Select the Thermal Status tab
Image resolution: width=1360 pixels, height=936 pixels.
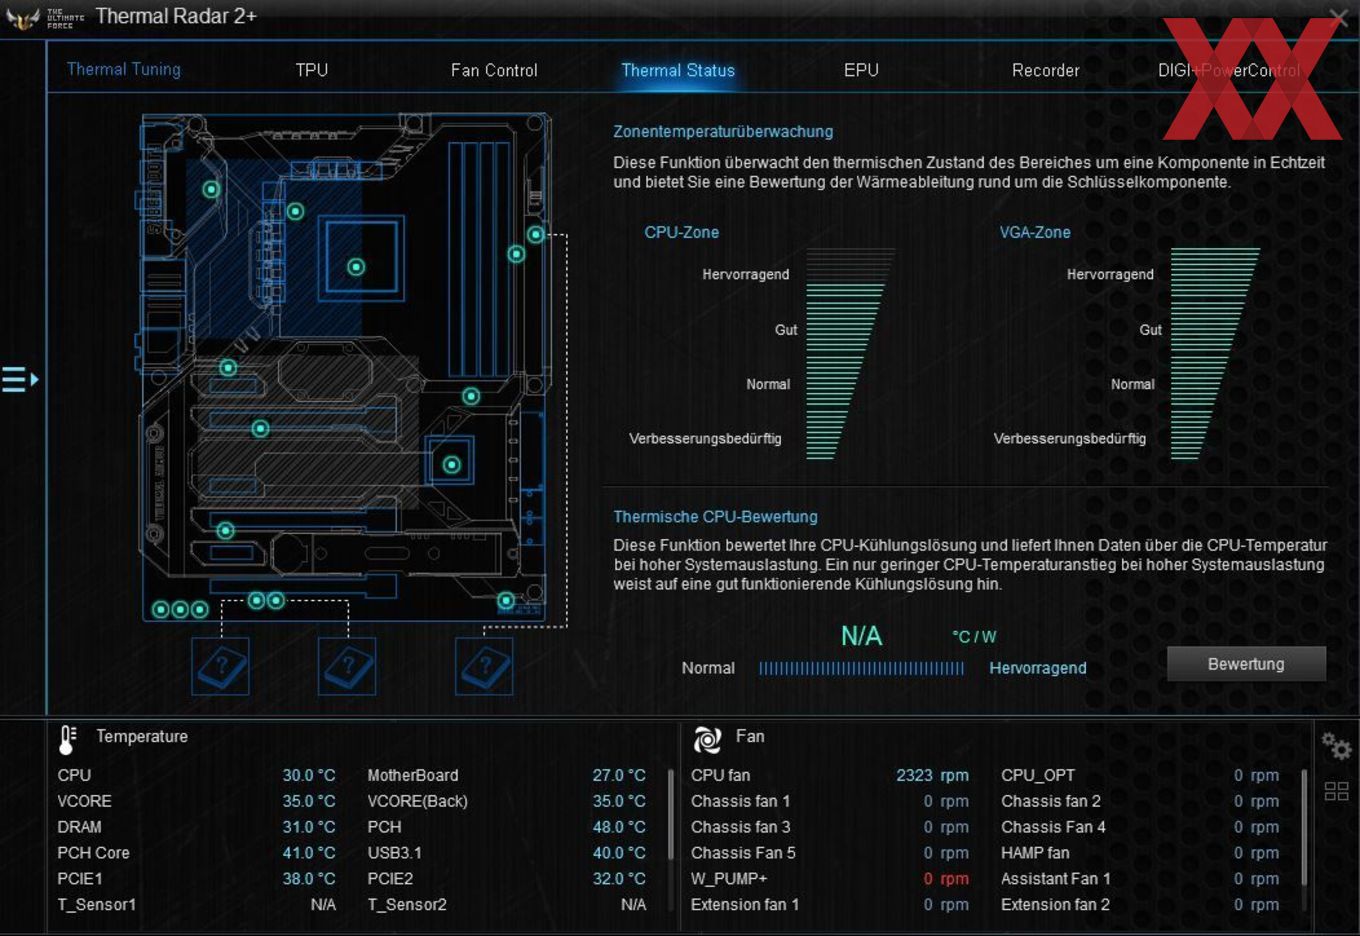pos(678,70)
